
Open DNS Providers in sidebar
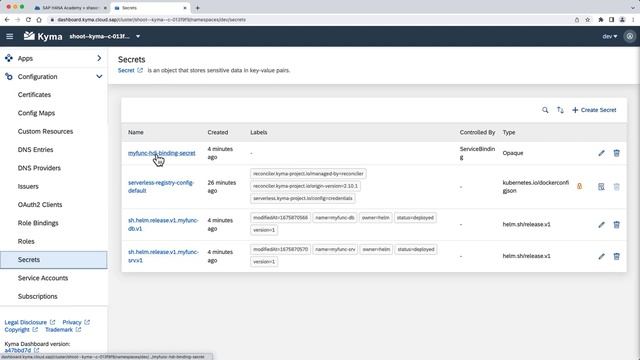click(x=39, y=168)
